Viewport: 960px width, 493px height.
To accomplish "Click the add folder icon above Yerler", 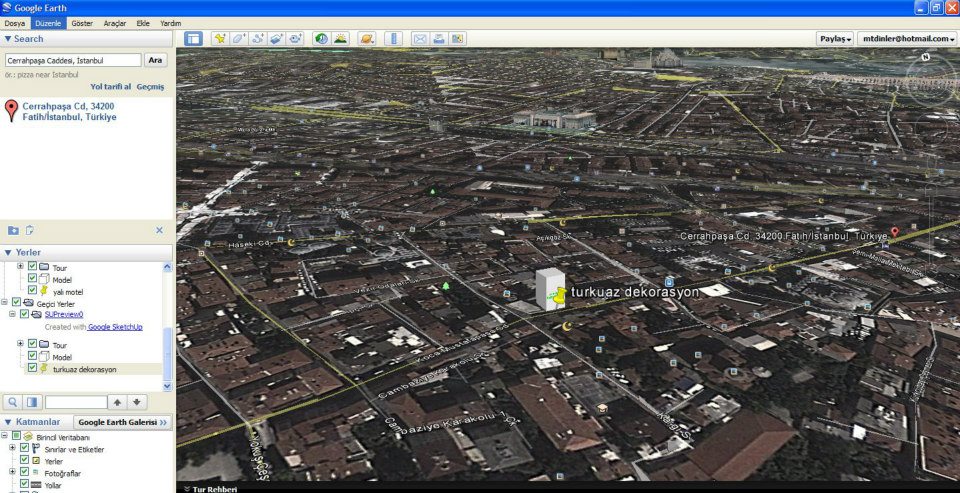I will pos(13,230).
